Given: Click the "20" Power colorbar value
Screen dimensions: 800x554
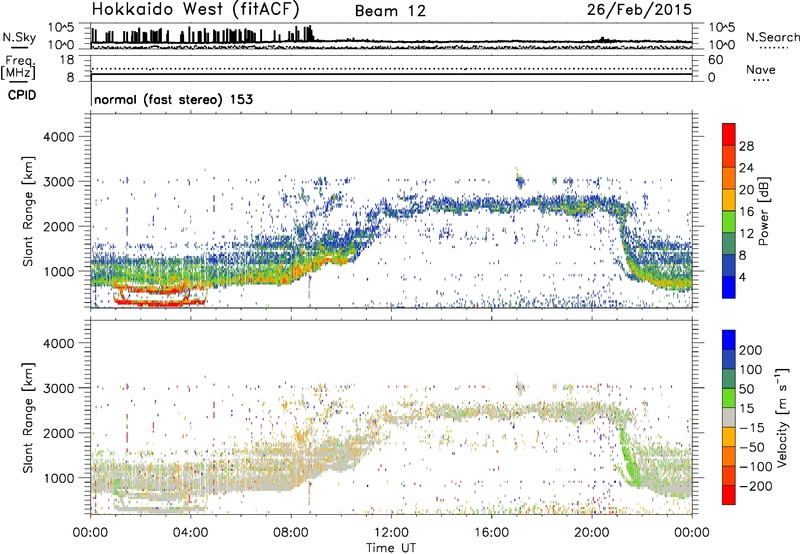Looking at the screenshot, I should click(x=746, y=190).
